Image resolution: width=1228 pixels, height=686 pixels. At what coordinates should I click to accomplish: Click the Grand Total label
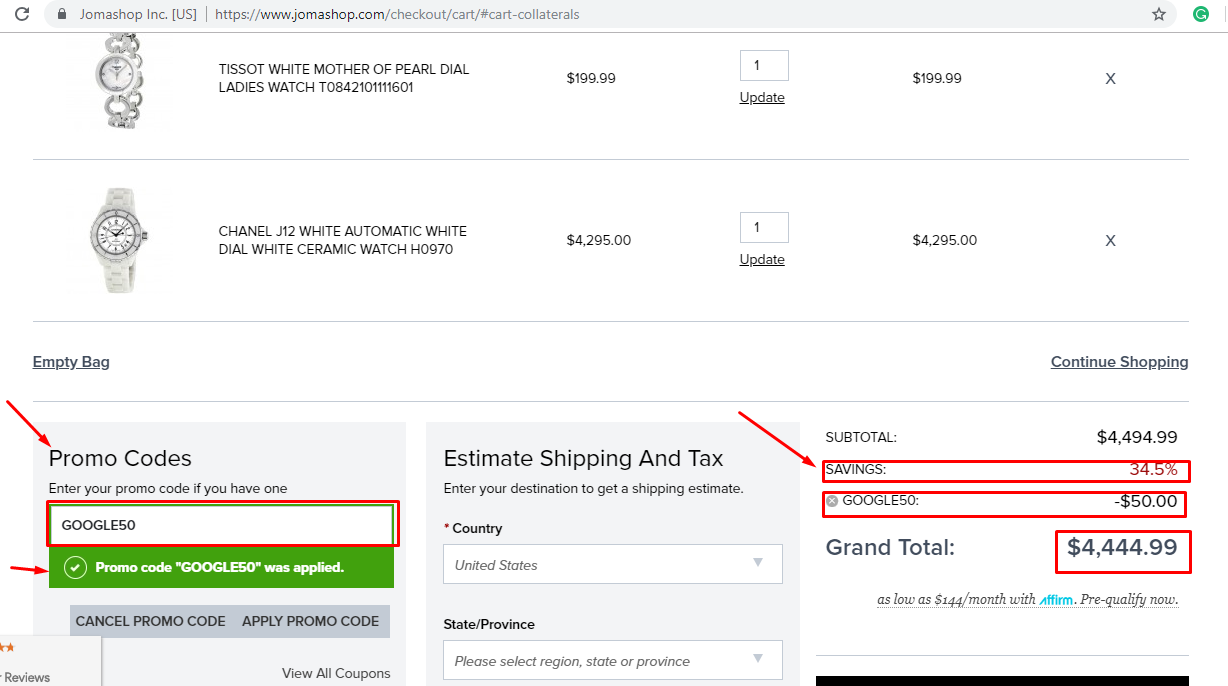pos(890,548)
